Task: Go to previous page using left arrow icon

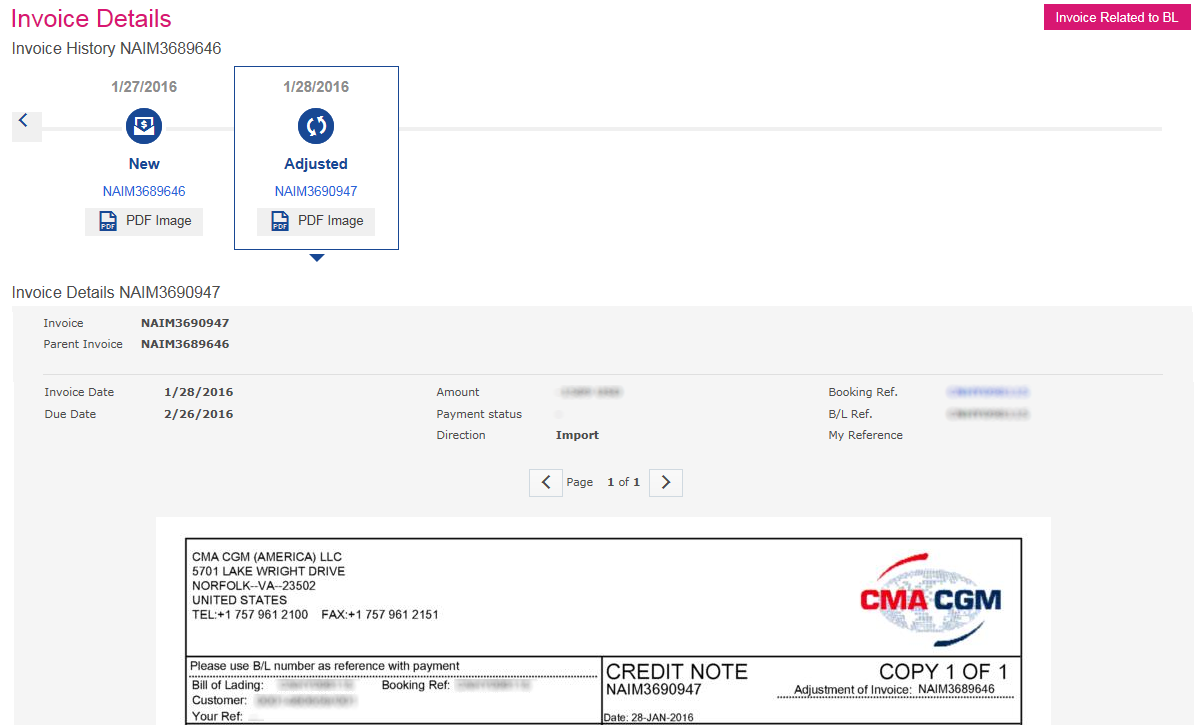Action: point(545,482)
